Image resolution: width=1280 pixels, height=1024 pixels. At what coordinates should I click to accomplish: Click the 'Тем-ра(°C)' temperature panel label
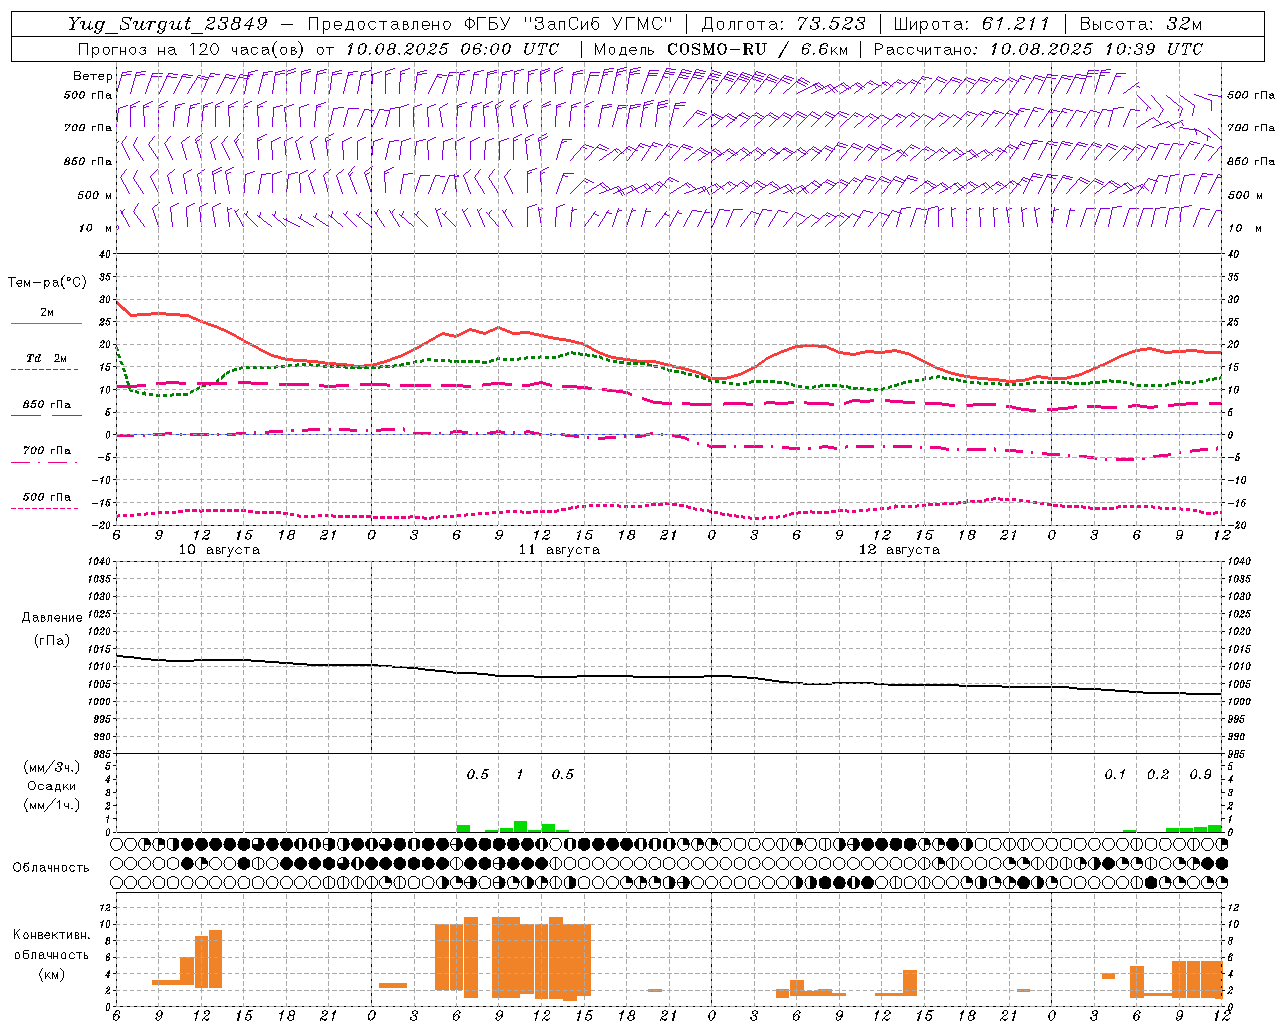(x=47, y=283)
